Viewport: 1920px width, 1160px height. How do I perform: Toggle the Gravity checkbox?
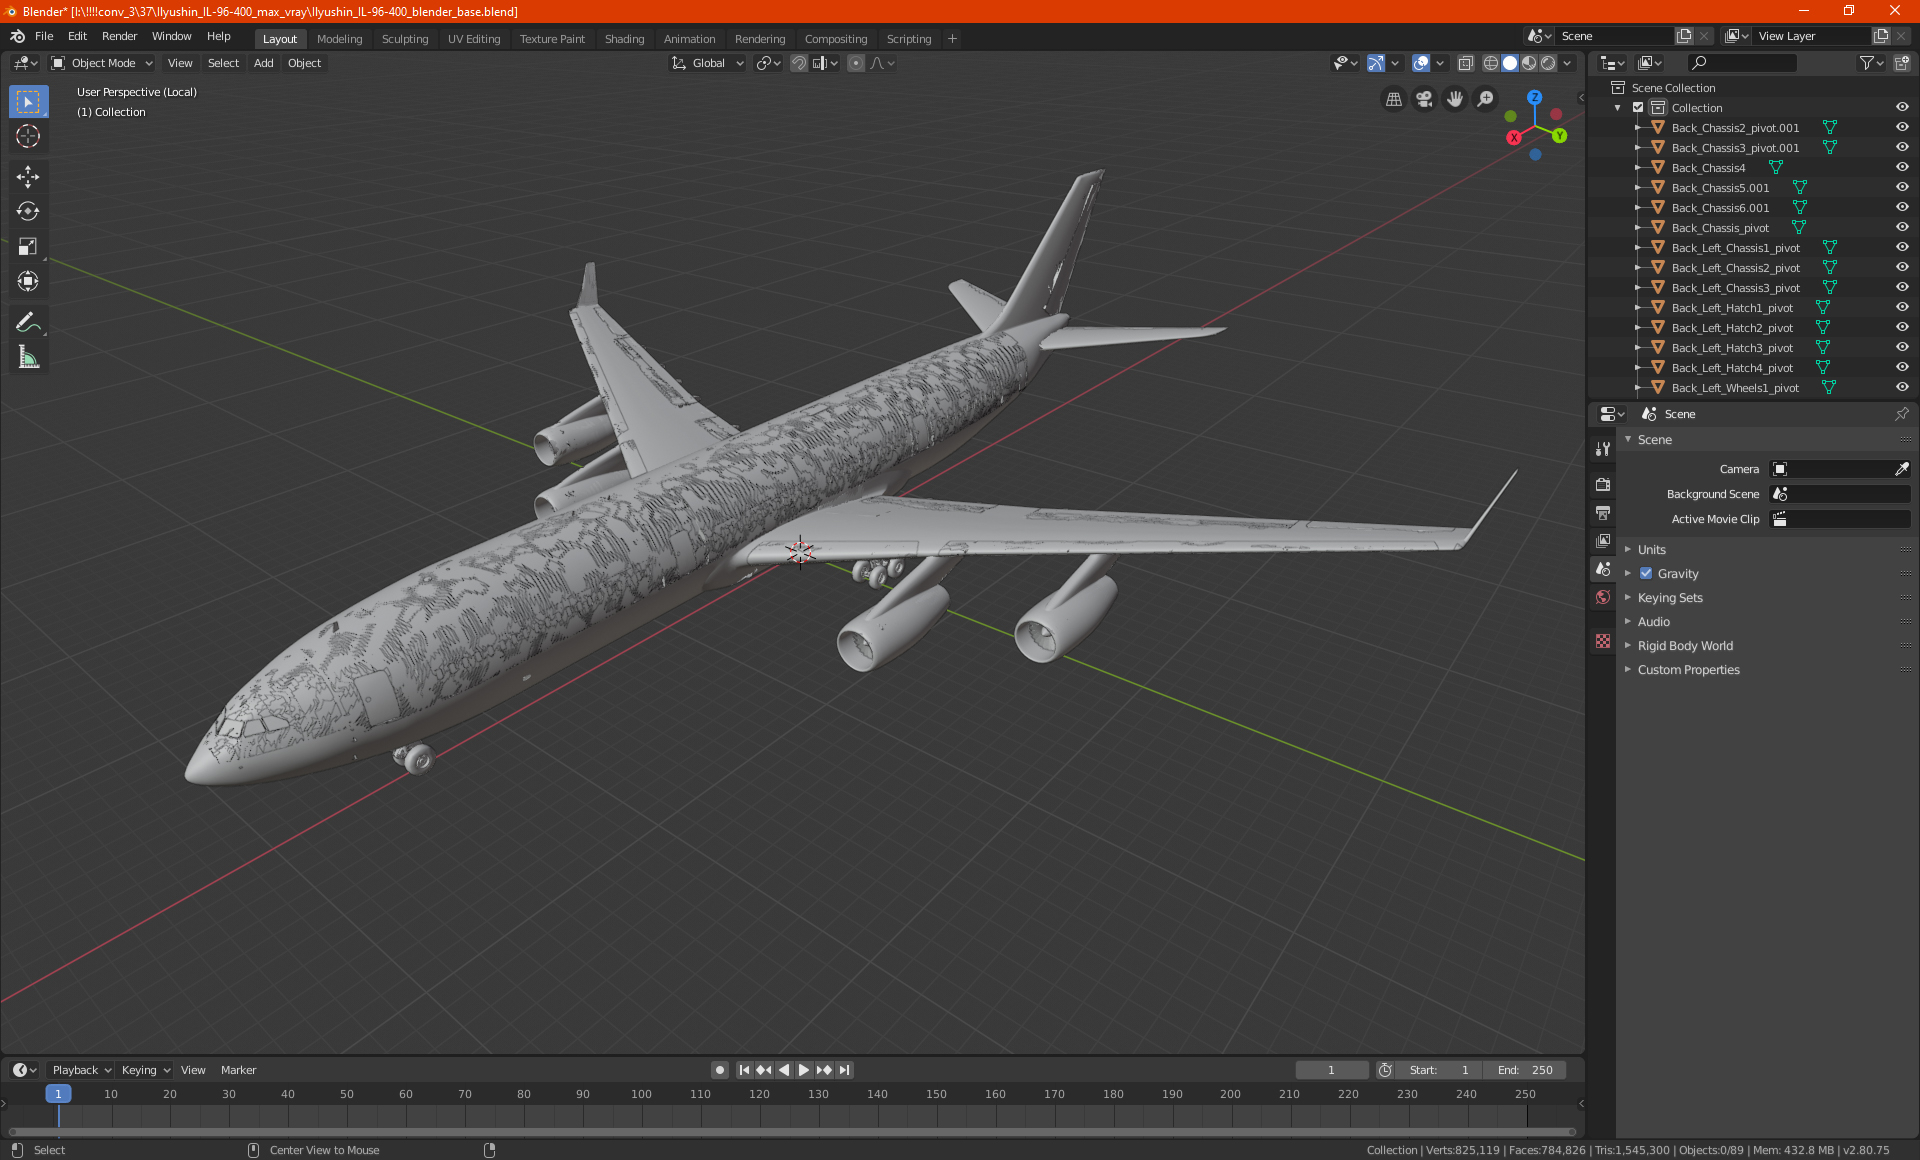[x=1646, y=573]
